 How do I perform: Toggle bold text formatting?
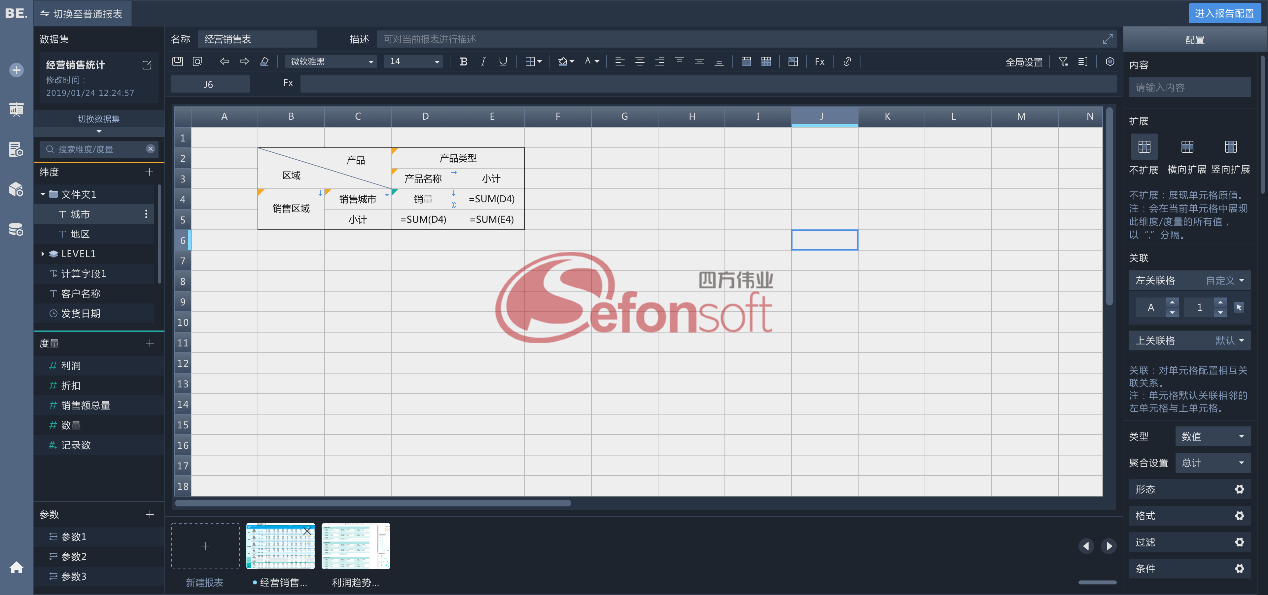[x=463, y=62]
